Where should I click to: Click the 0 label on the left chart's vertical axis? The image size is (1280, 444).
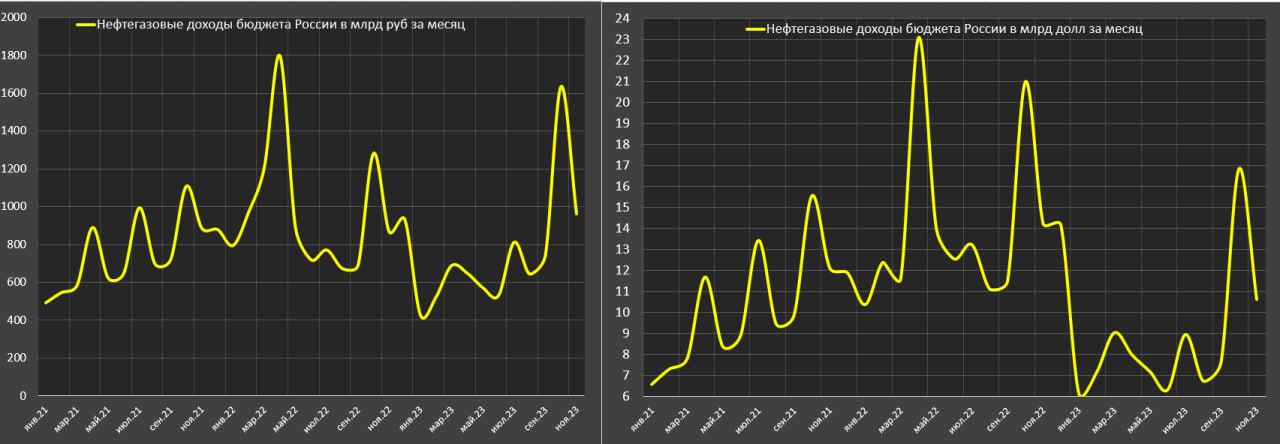25,396
